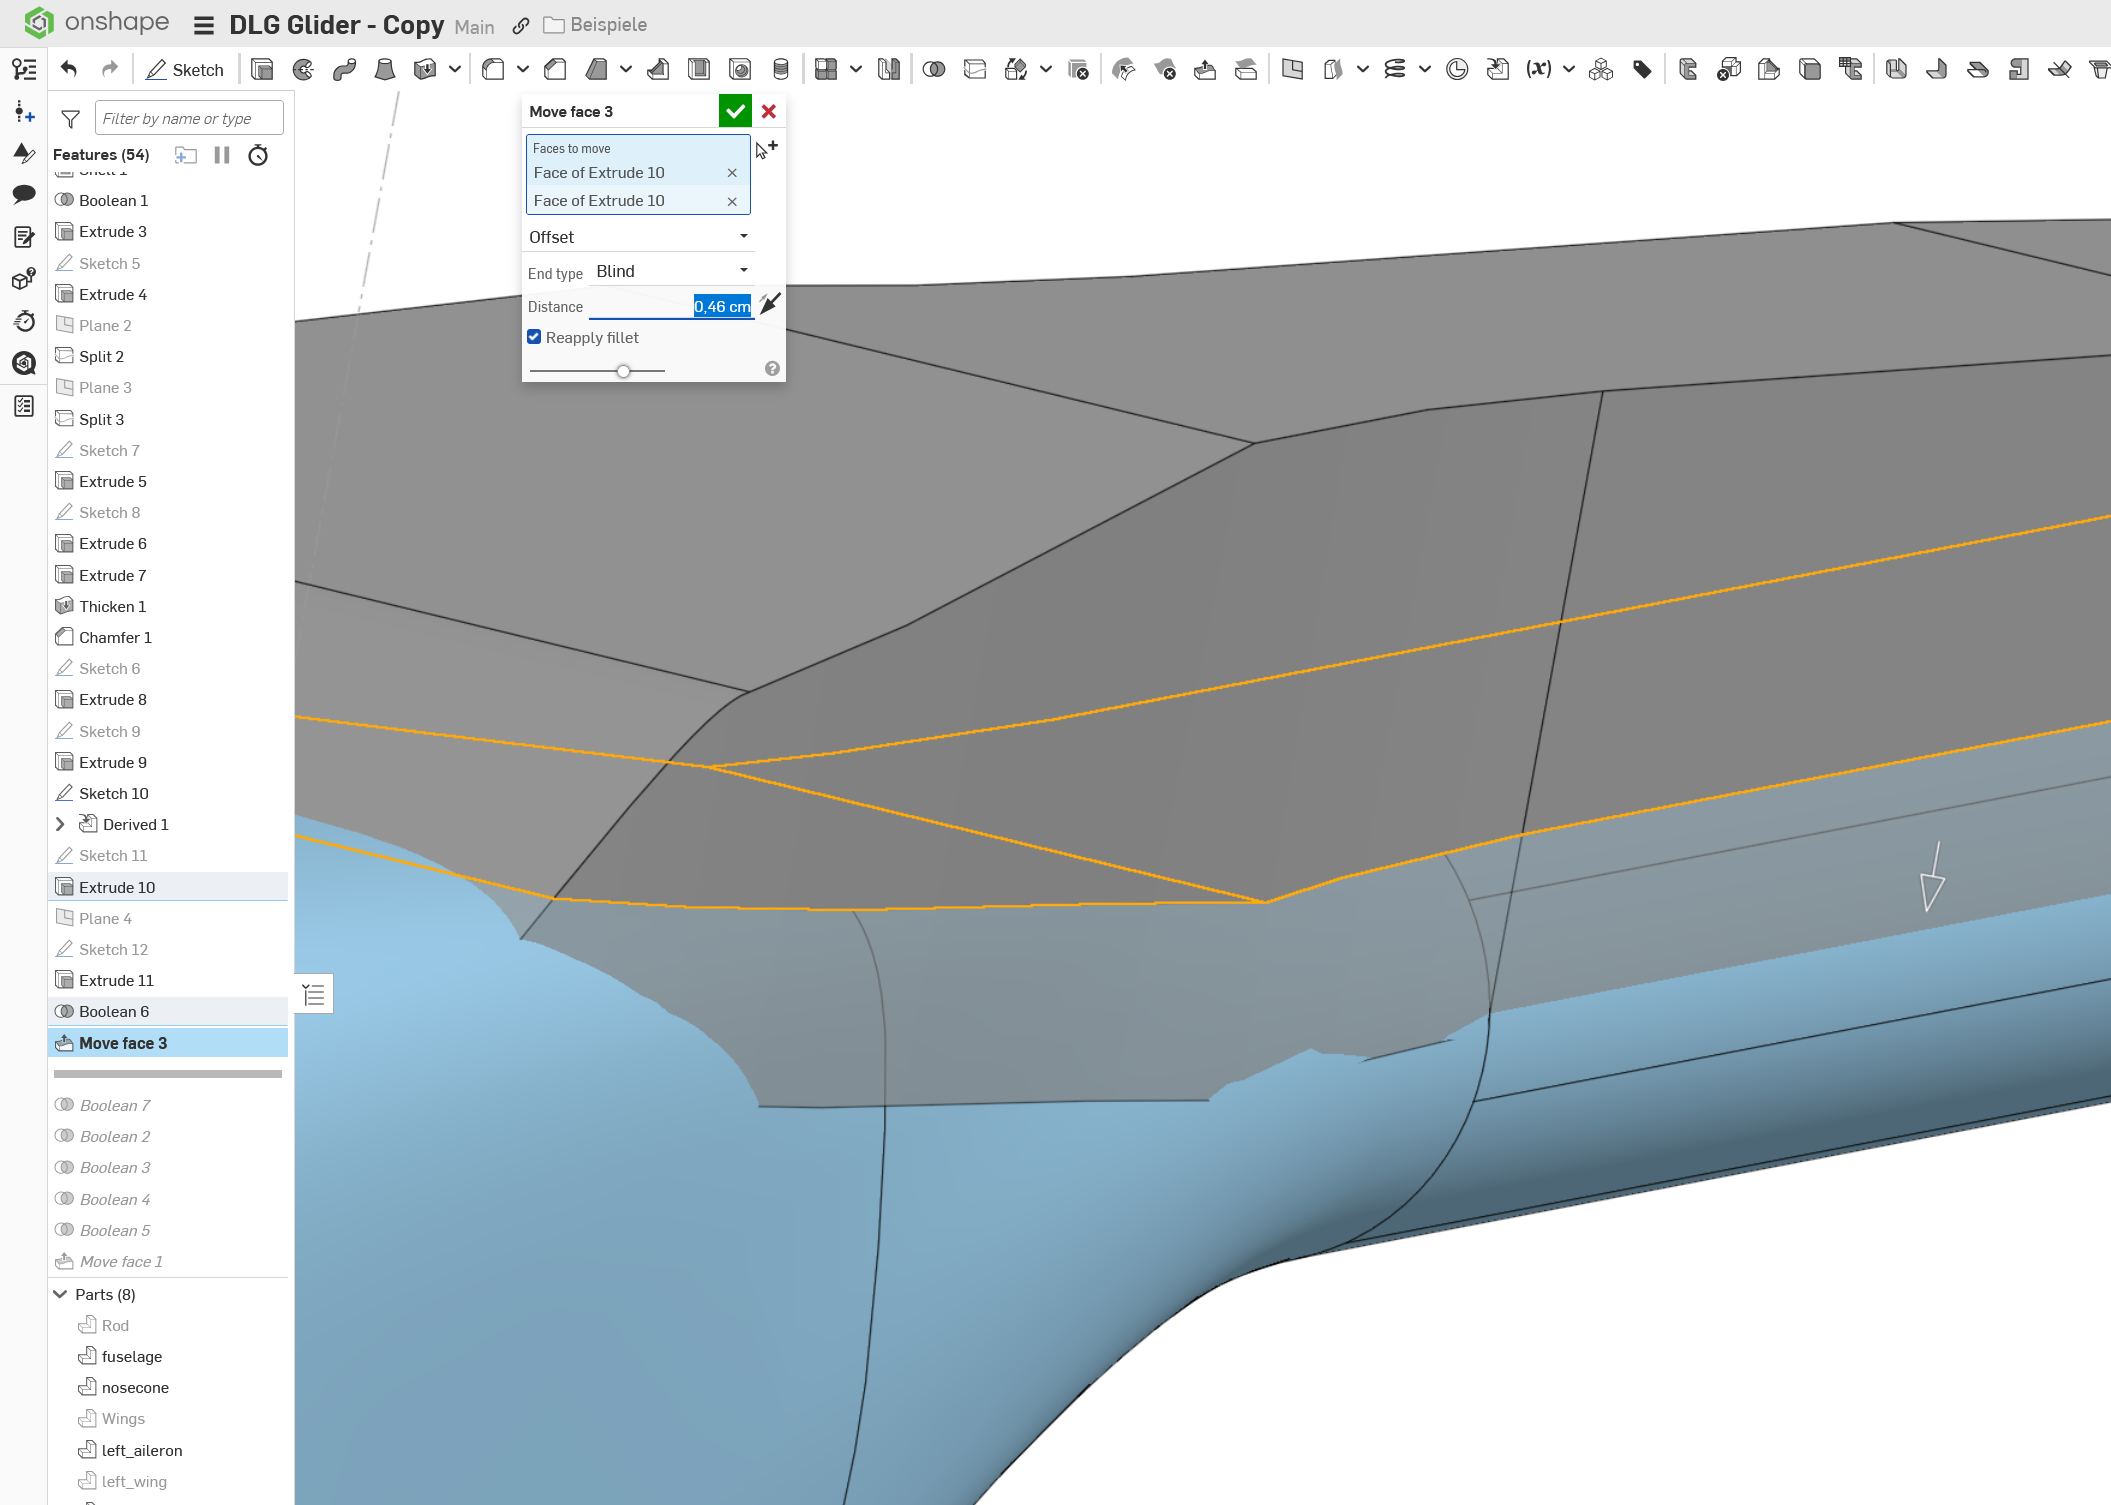
Task: Click the rollback timer icon in Features header
Action: point(258,155)
